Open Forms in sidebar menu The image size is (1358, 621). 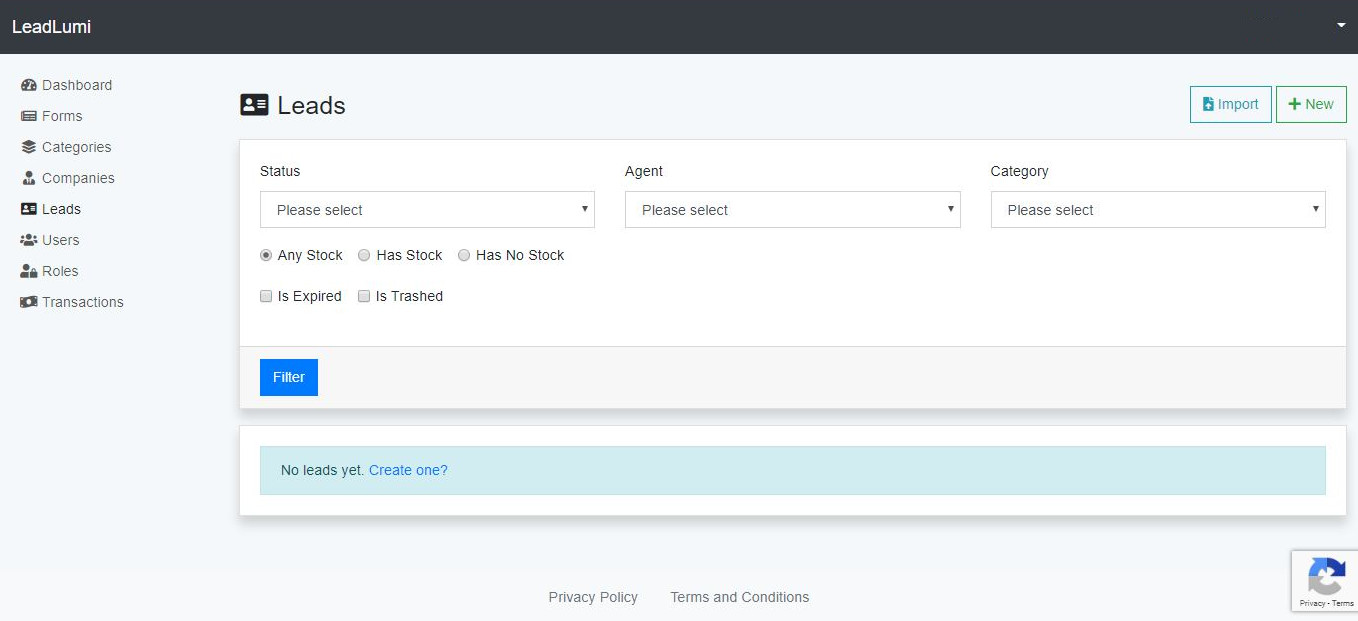point(51,116)
